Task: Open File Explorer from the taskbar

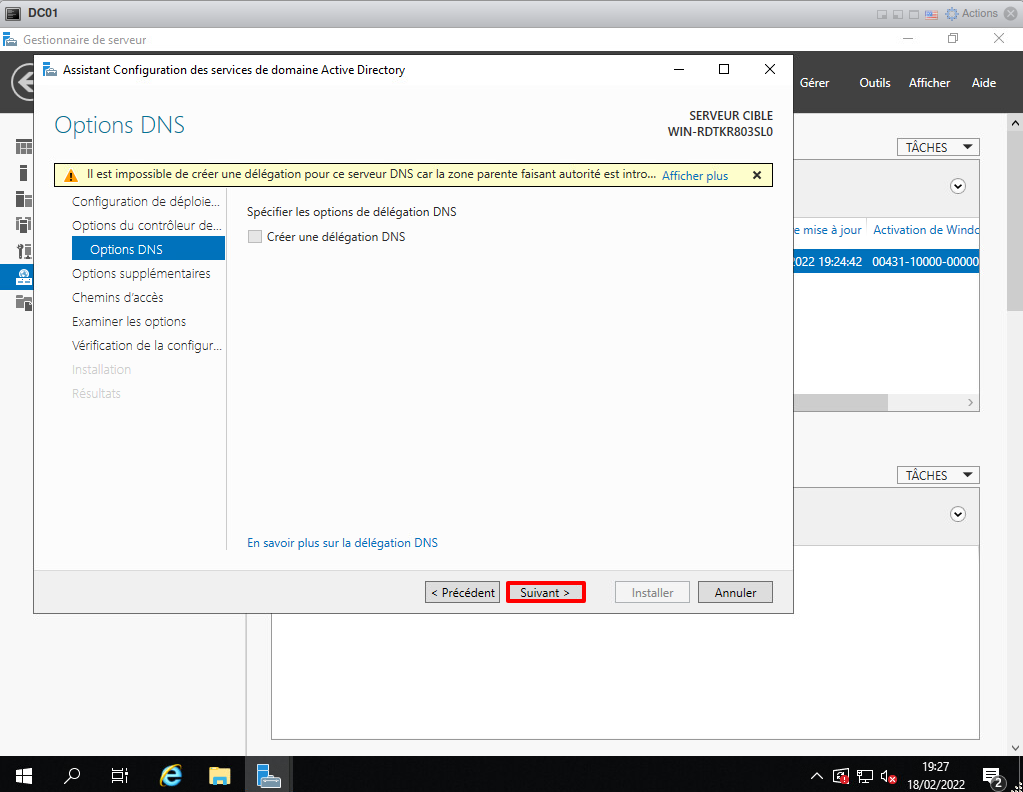Action: click(220, 774)
